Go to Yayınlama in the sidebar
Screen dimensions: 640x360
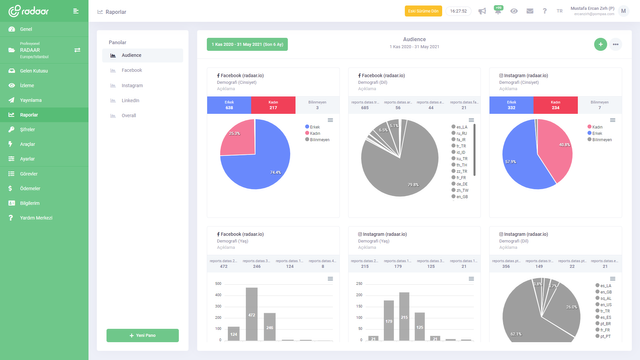tap(44, 100)
